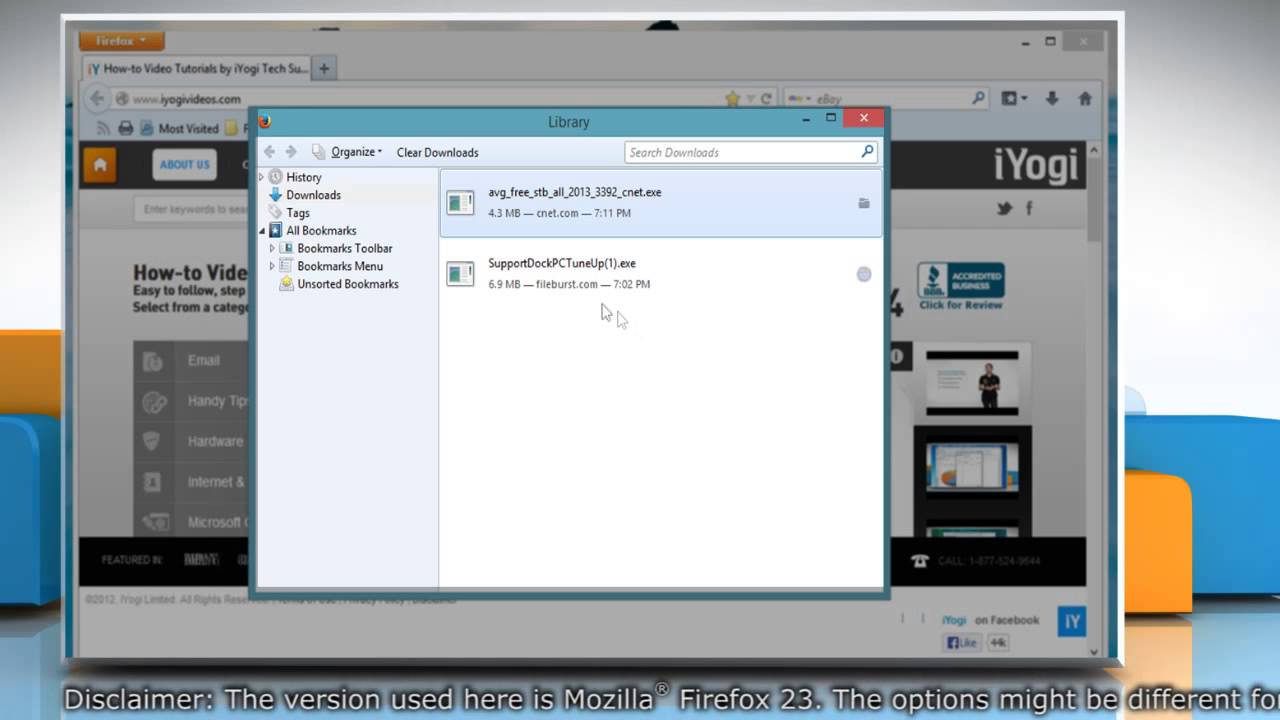
Task: Open the Firefox bookmarks menu button
Action: (1015, 98)
